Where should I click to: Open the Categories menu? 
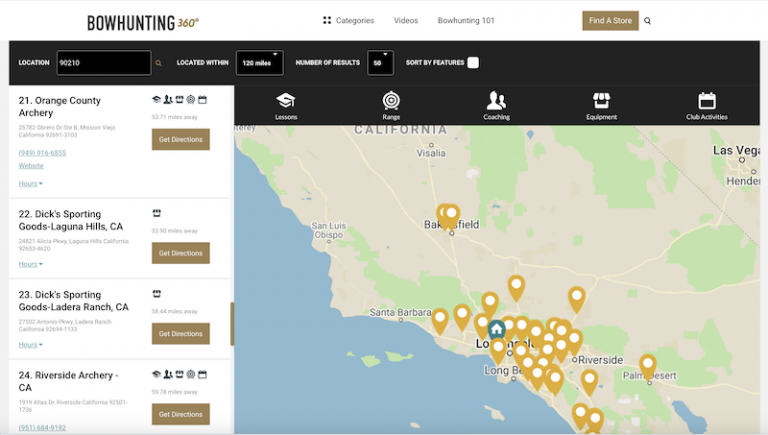348,21
